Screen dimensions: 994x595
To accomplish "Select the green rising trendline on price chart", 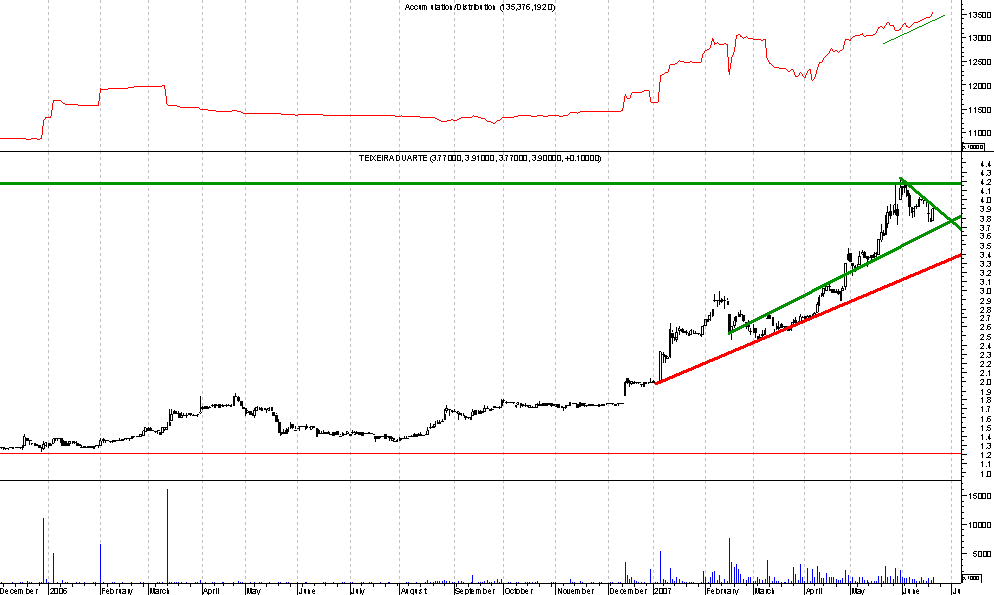I will (845, 275).
